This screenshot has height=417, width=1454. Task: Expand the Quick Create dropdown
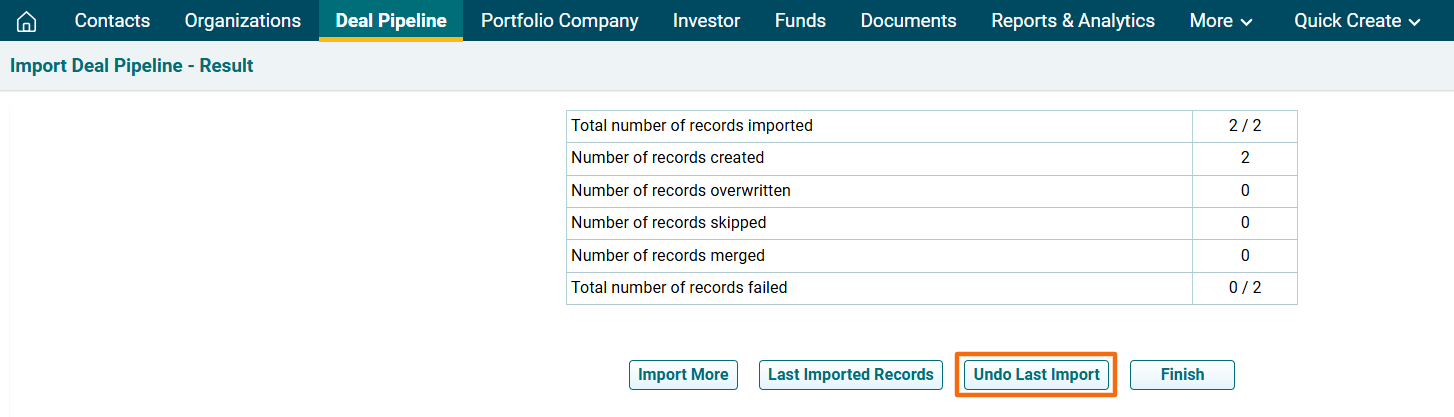(1357, 21)
